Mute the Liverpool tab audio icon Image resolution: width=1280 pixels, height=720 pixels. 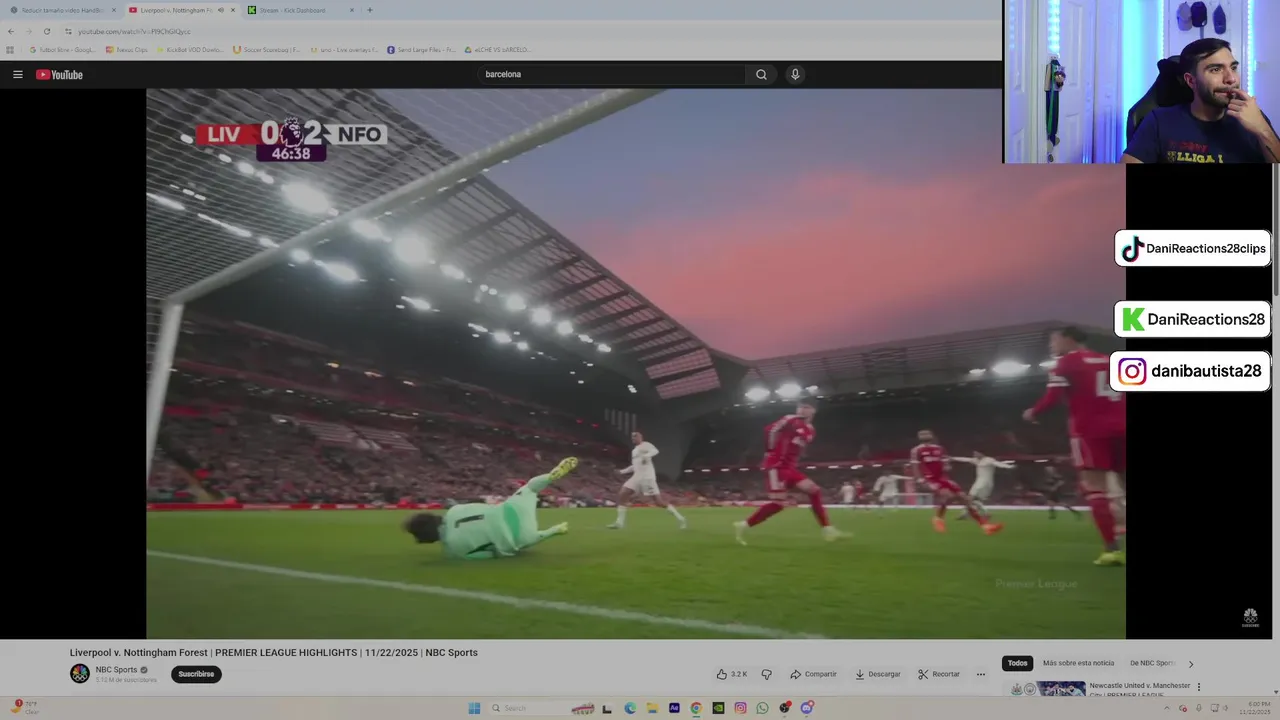click(221, 10)
